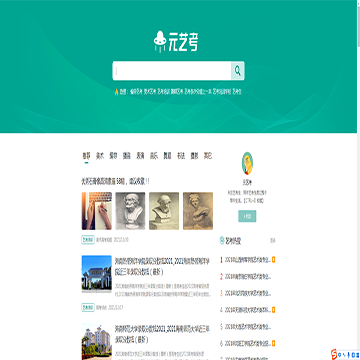The width and height of the screenshot is (360, 360).
Task: Click the magnifier search icon button
Action: coord(238,71)
